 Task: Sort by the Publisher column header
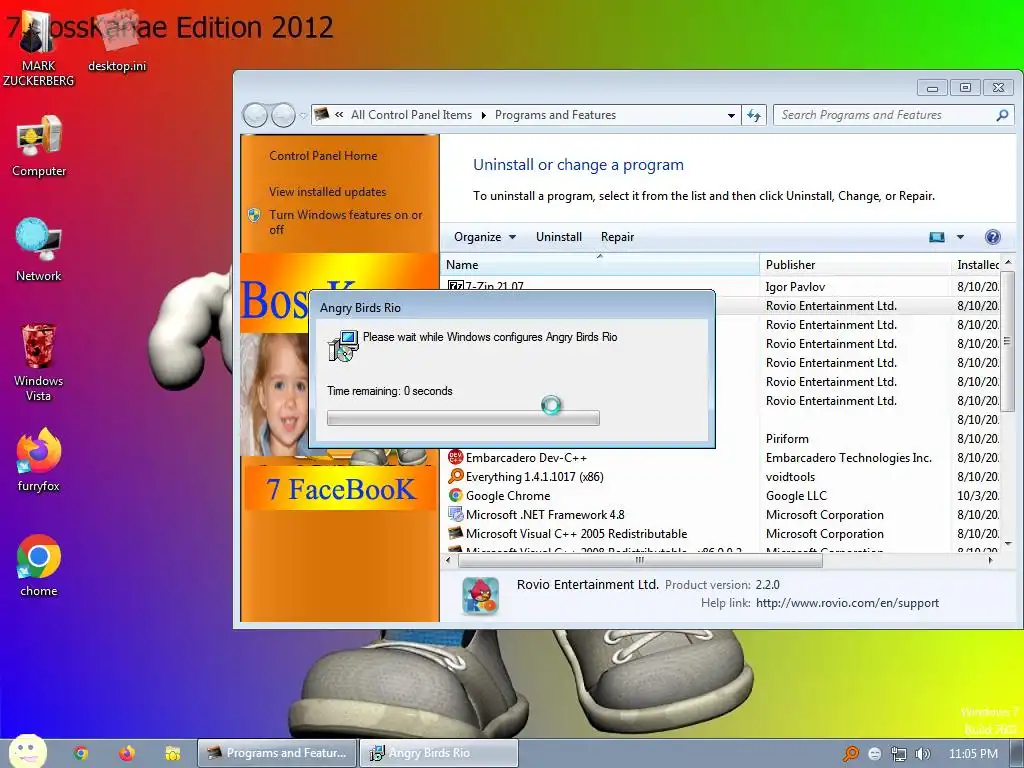coord(854,264)
